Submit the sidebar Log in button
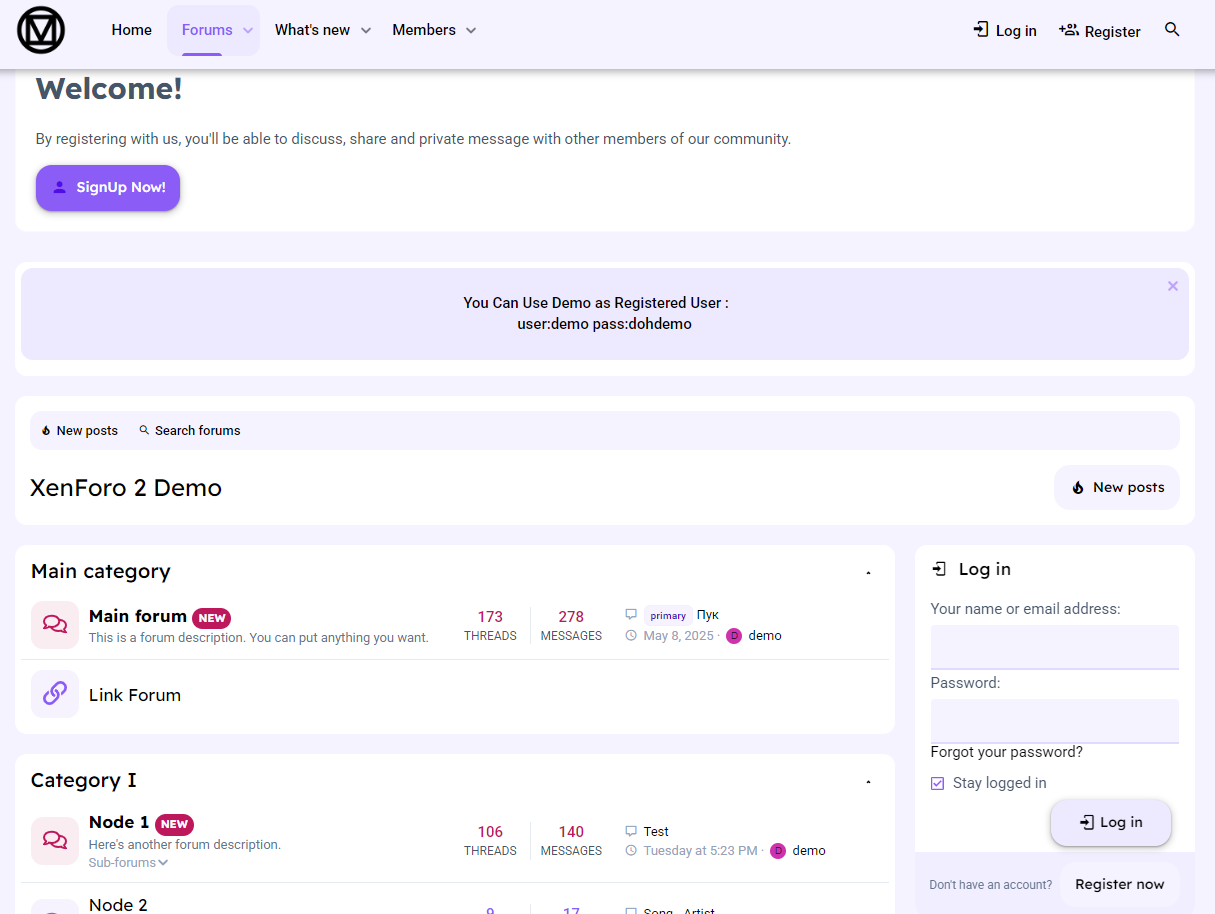 click(1111, 822)
